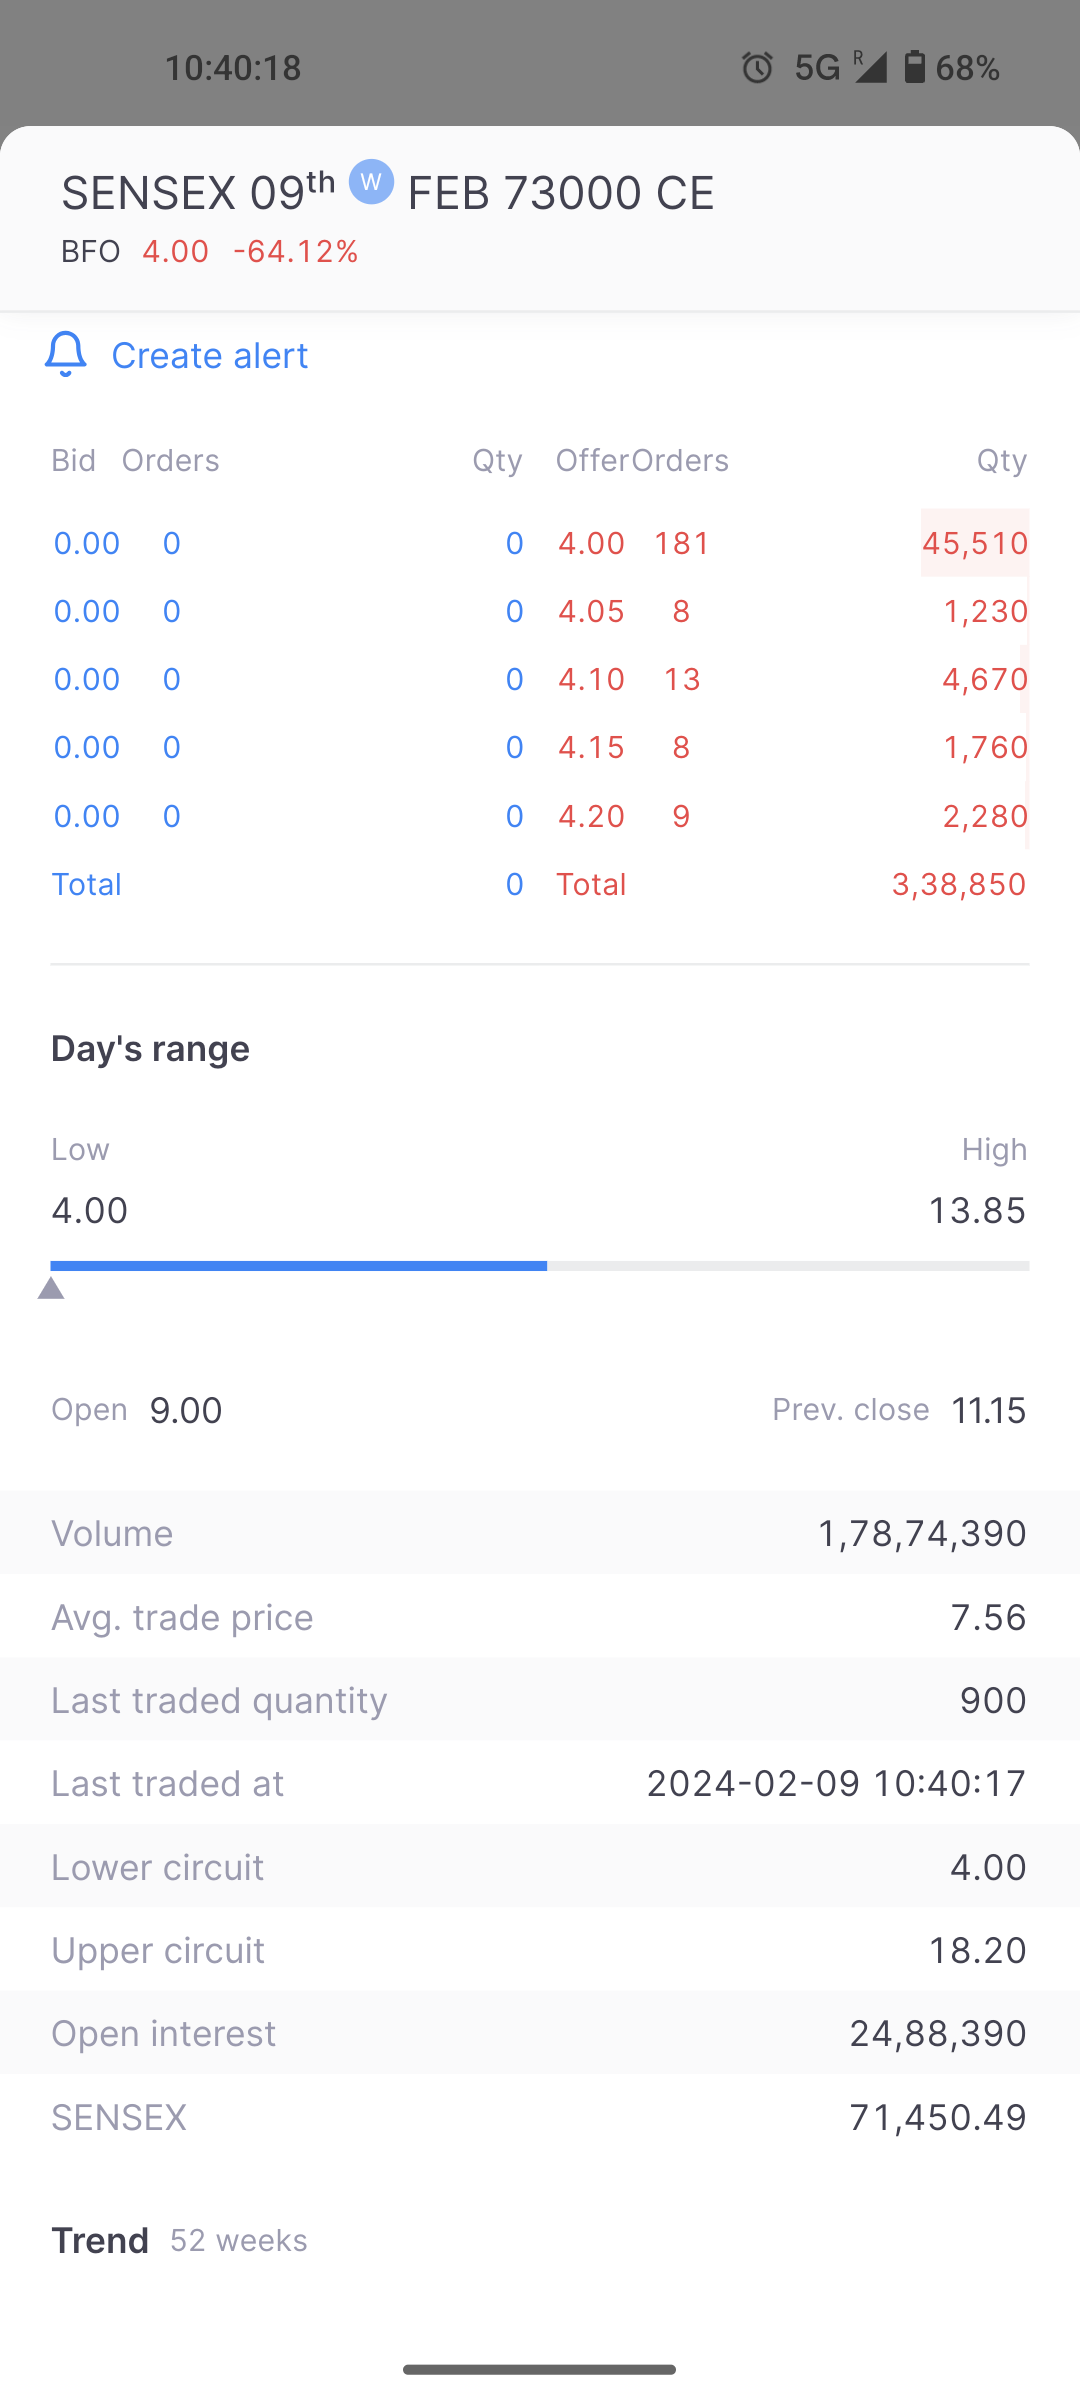This screenshot has width=1080, height=2400.
Task: Tap the Lower circuit value
Action: (x=988, y=1867)
